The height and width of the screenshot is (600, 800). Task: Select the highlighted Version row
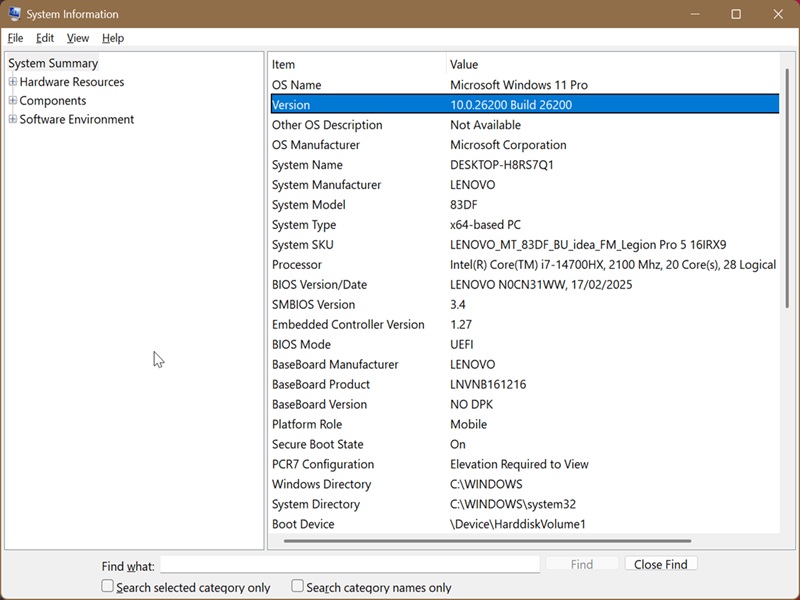point(525,105)
